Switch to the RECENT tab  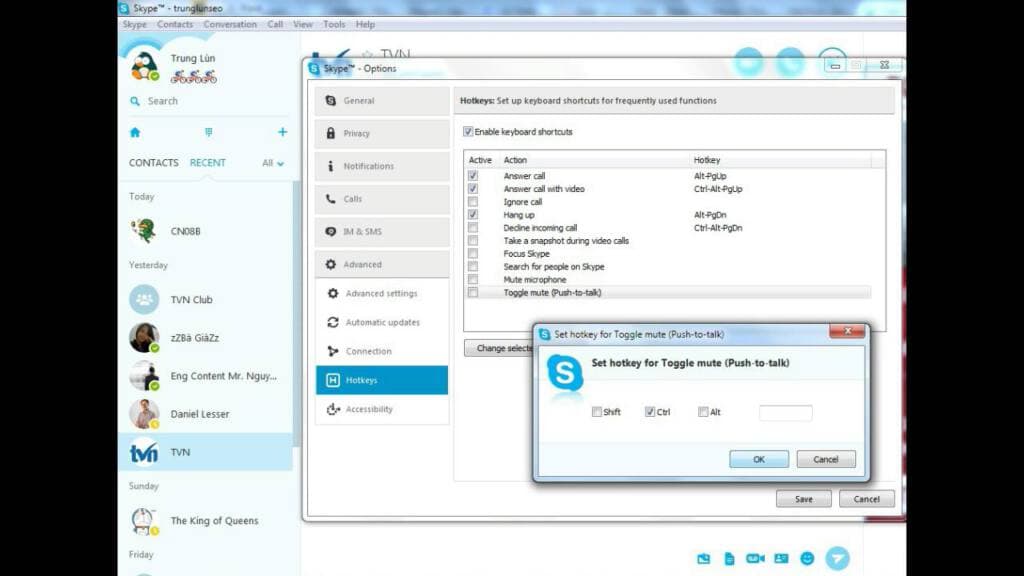208,163
